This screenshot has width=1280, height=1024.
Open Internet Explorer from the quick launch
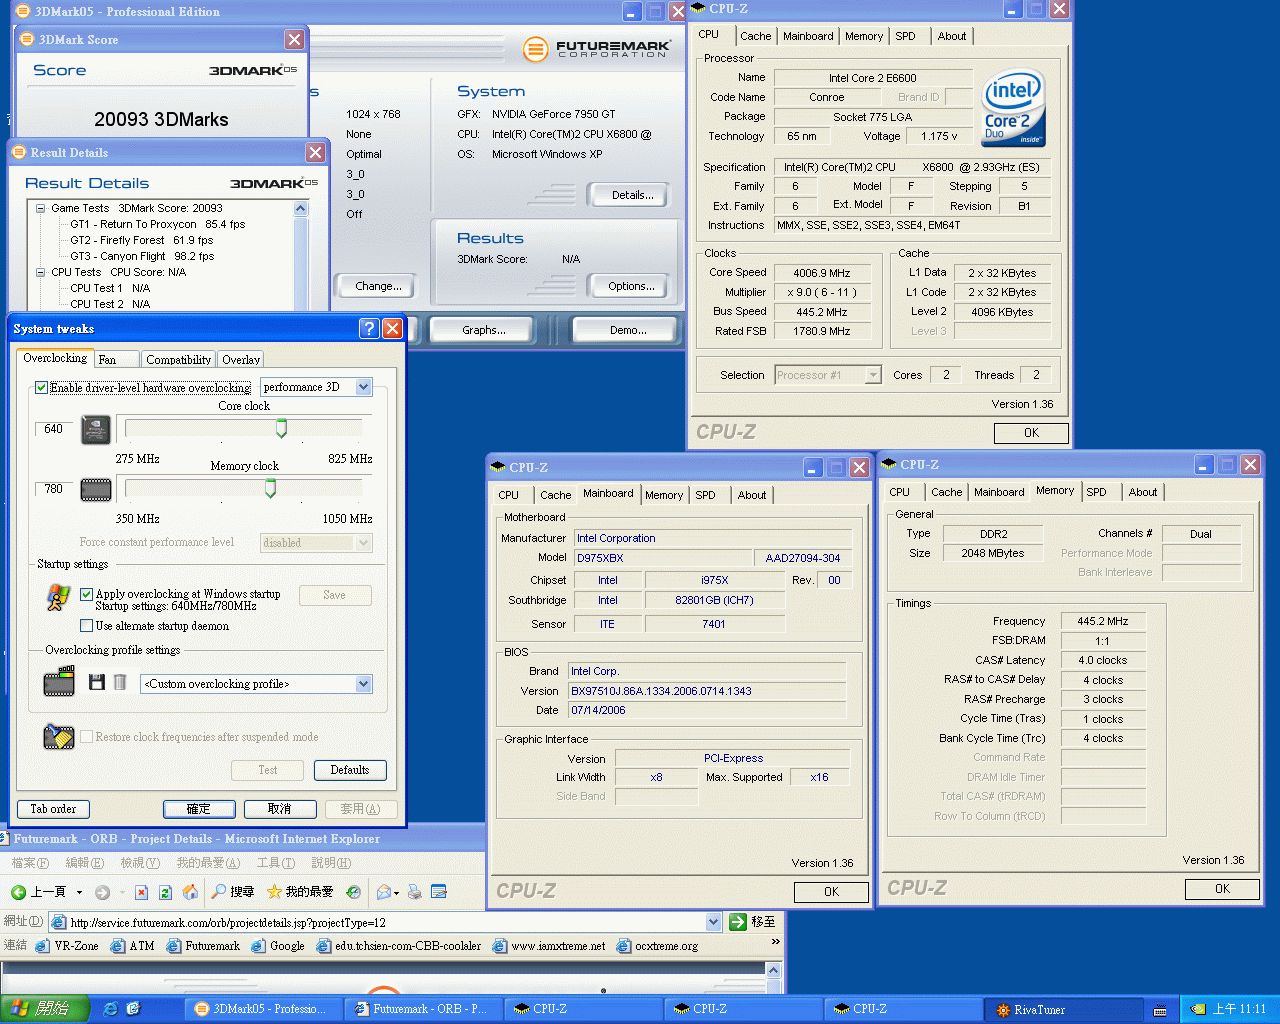coord(110,1009)
